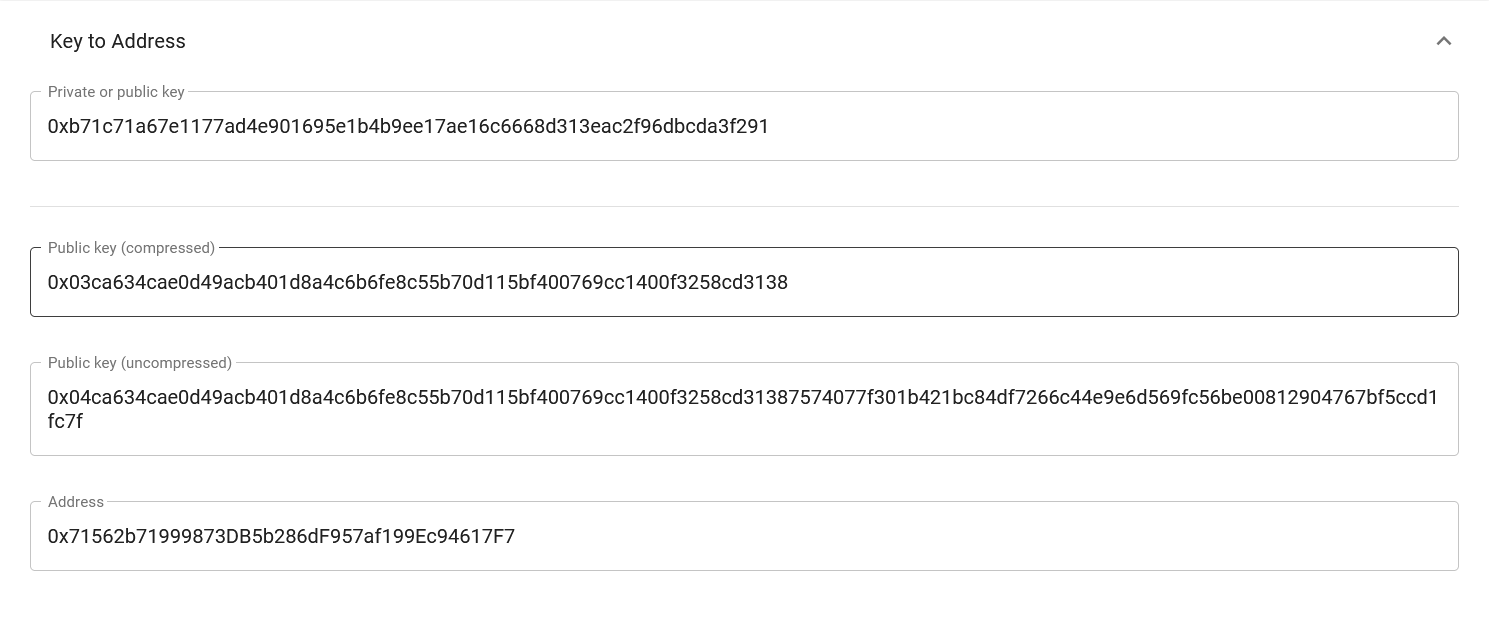1489x626 pixels.
Task: Place cursor in the 0xb71c71a6 private key value
Action: (x=408, y=127)
